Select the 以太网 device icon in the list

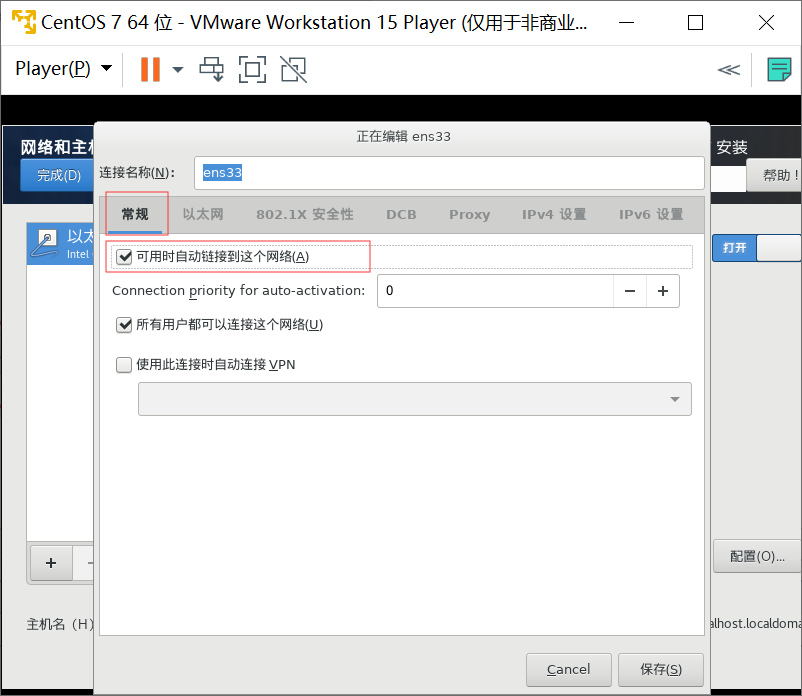[x=45, y=243]
